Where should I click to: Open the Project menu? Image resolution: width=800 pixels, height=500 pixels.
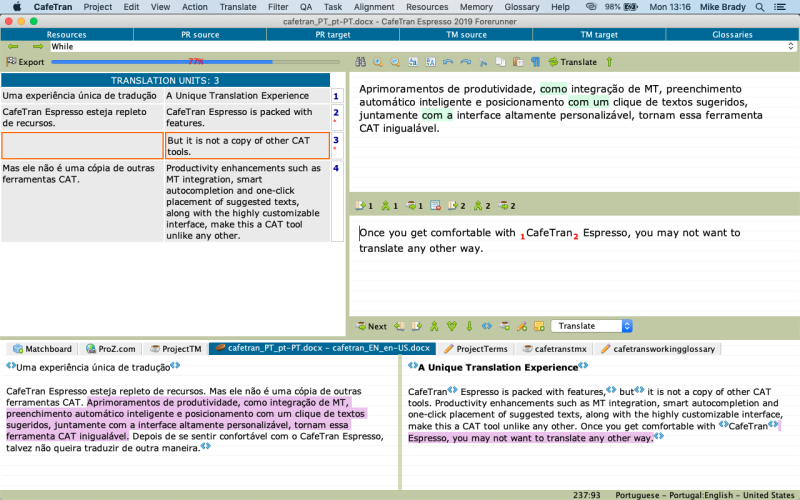pos(97,7)
